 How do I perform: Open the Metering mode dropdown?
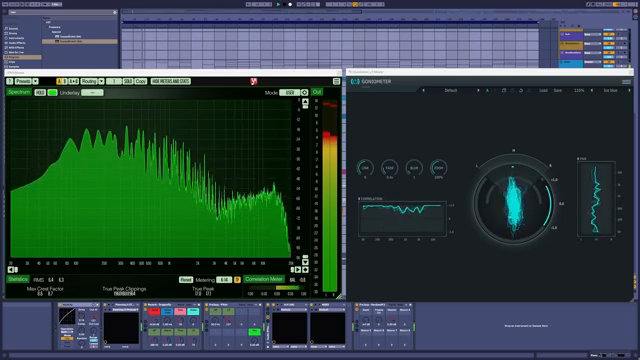224,280
